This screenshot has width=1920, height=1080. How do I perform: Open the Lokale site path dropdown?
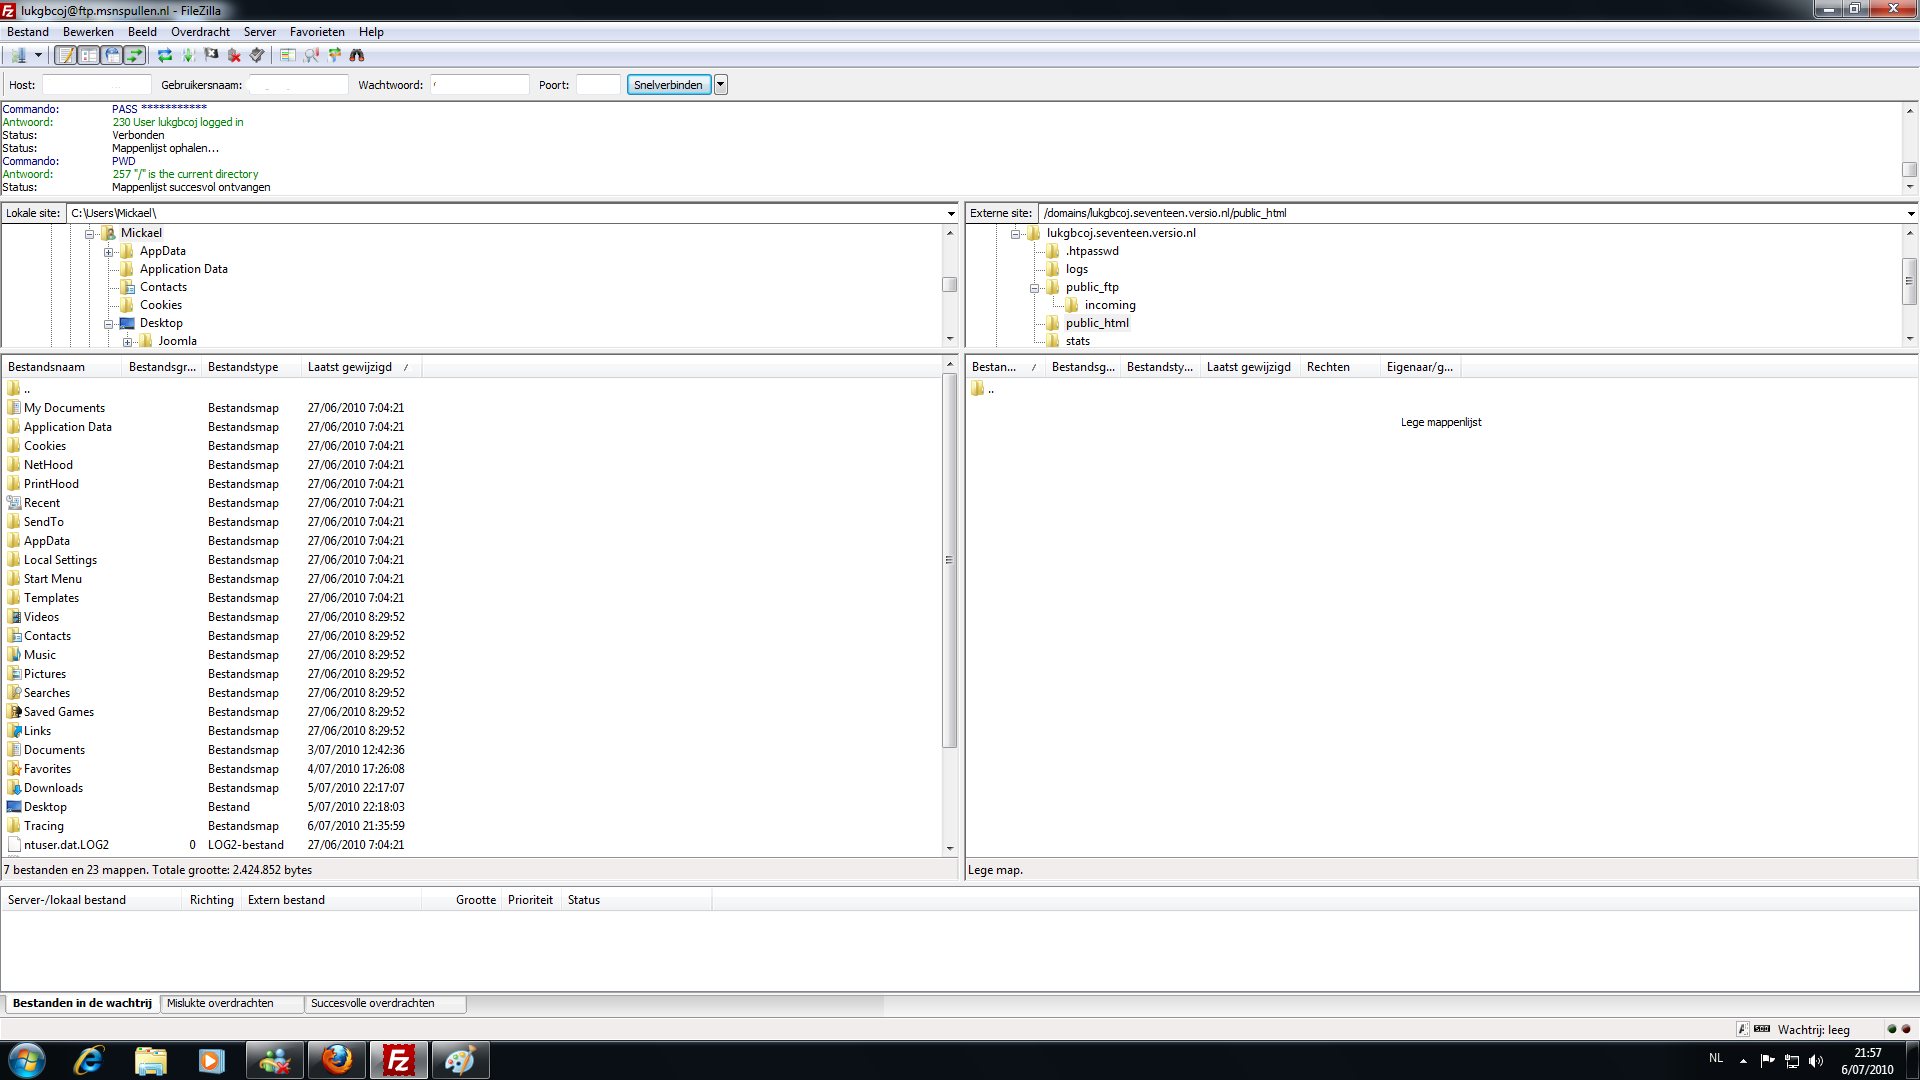point(951,213)
